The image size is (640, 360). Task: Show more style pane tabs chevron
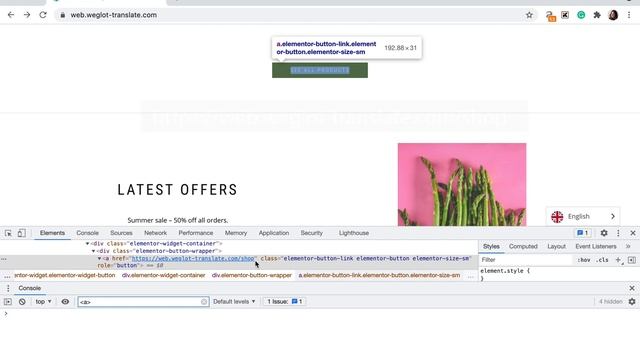point(628,247)
